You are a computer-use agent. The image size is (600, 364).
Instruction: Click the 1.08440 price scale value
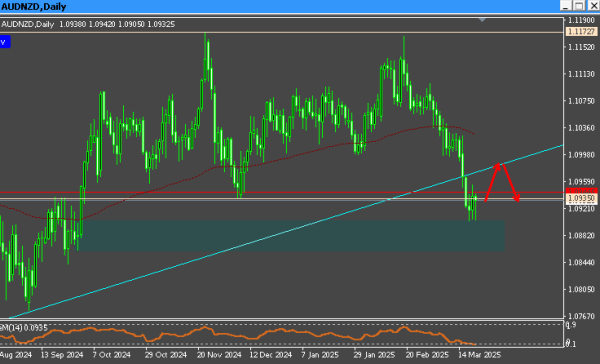point(582,262)
